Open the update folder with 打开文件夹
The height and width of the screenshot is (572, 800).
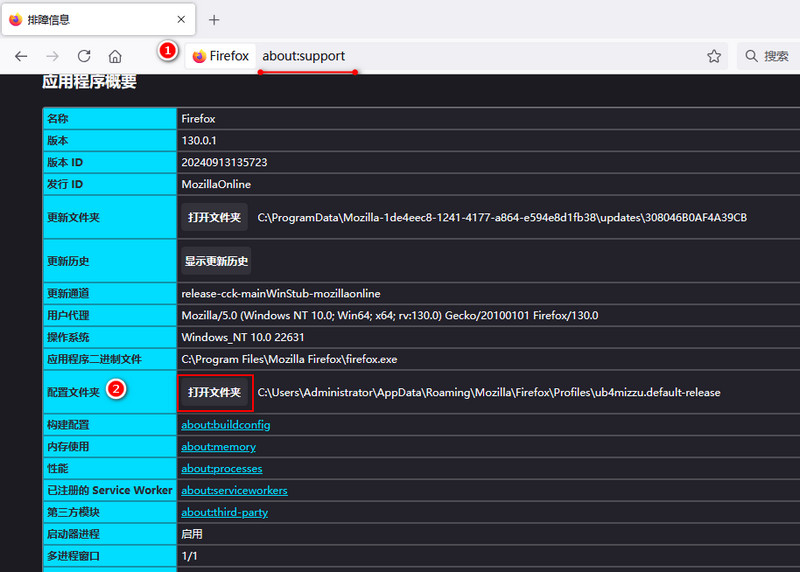point(214,217)
